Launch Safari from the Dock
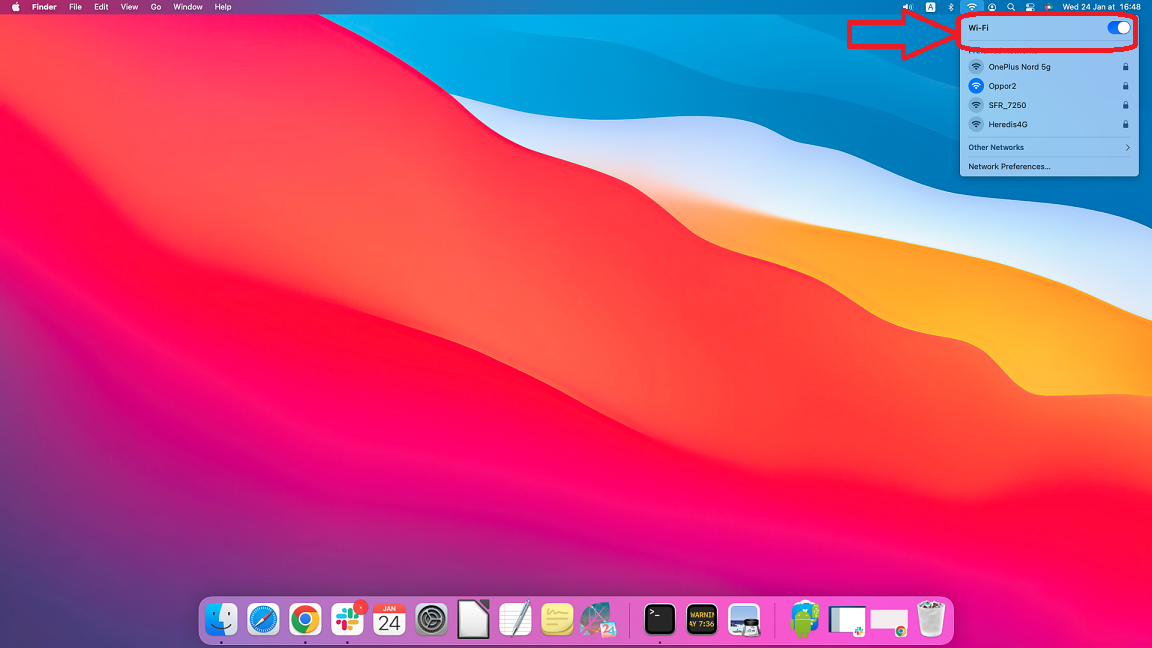Screen dimensions: 1152x648 263,620
